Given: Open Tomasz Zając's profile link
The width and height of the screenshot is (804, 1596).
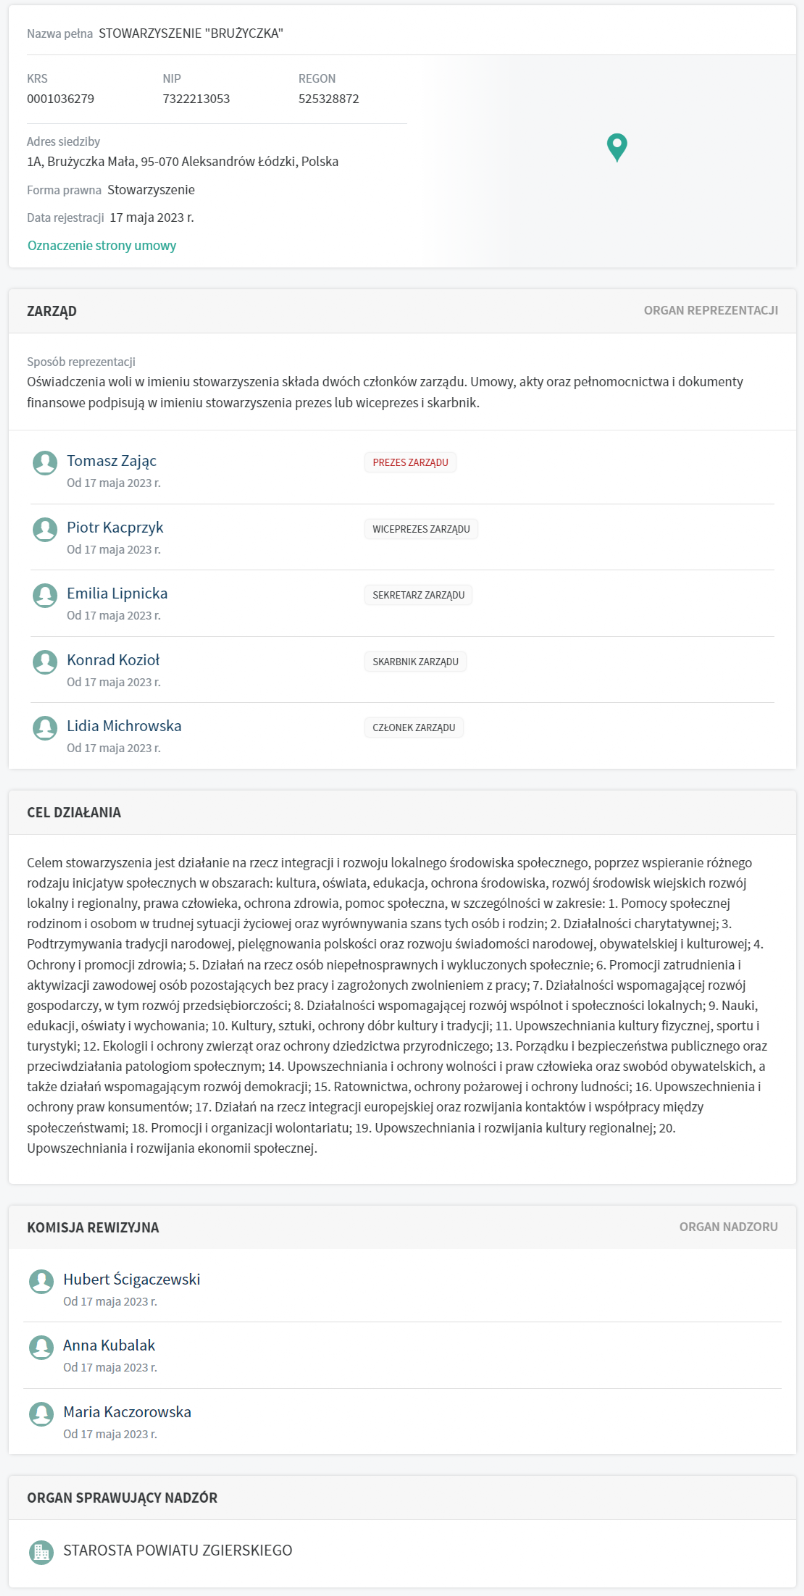Looking at the screenshot, I should 112,461.
